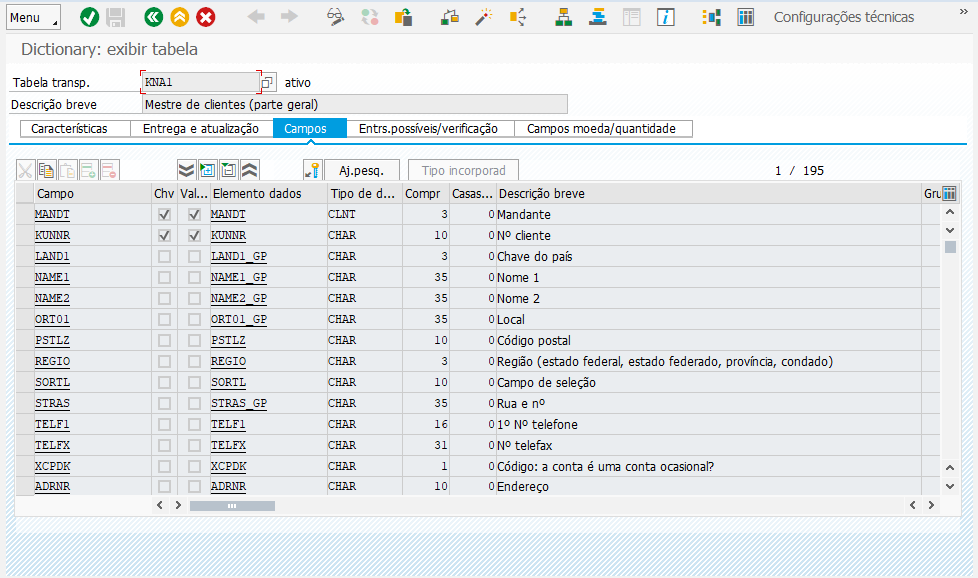Click the Display/Change glasses-pencil icon
Screen dimensions: 978x578
pos(335,17)
